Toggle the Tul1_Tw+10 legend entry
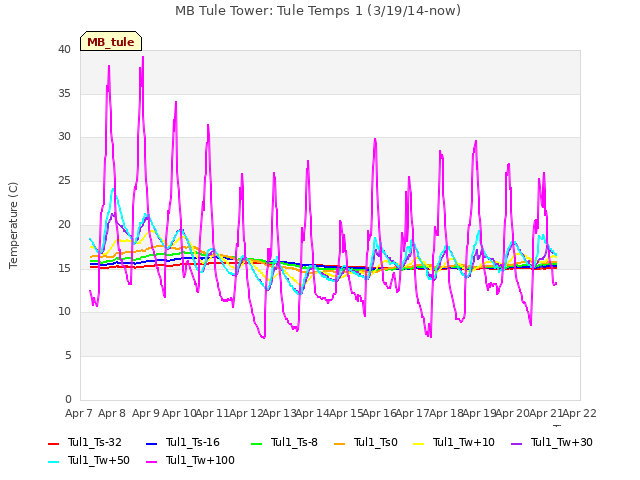This screenshot has width=640, height=480. coord(454,442)
